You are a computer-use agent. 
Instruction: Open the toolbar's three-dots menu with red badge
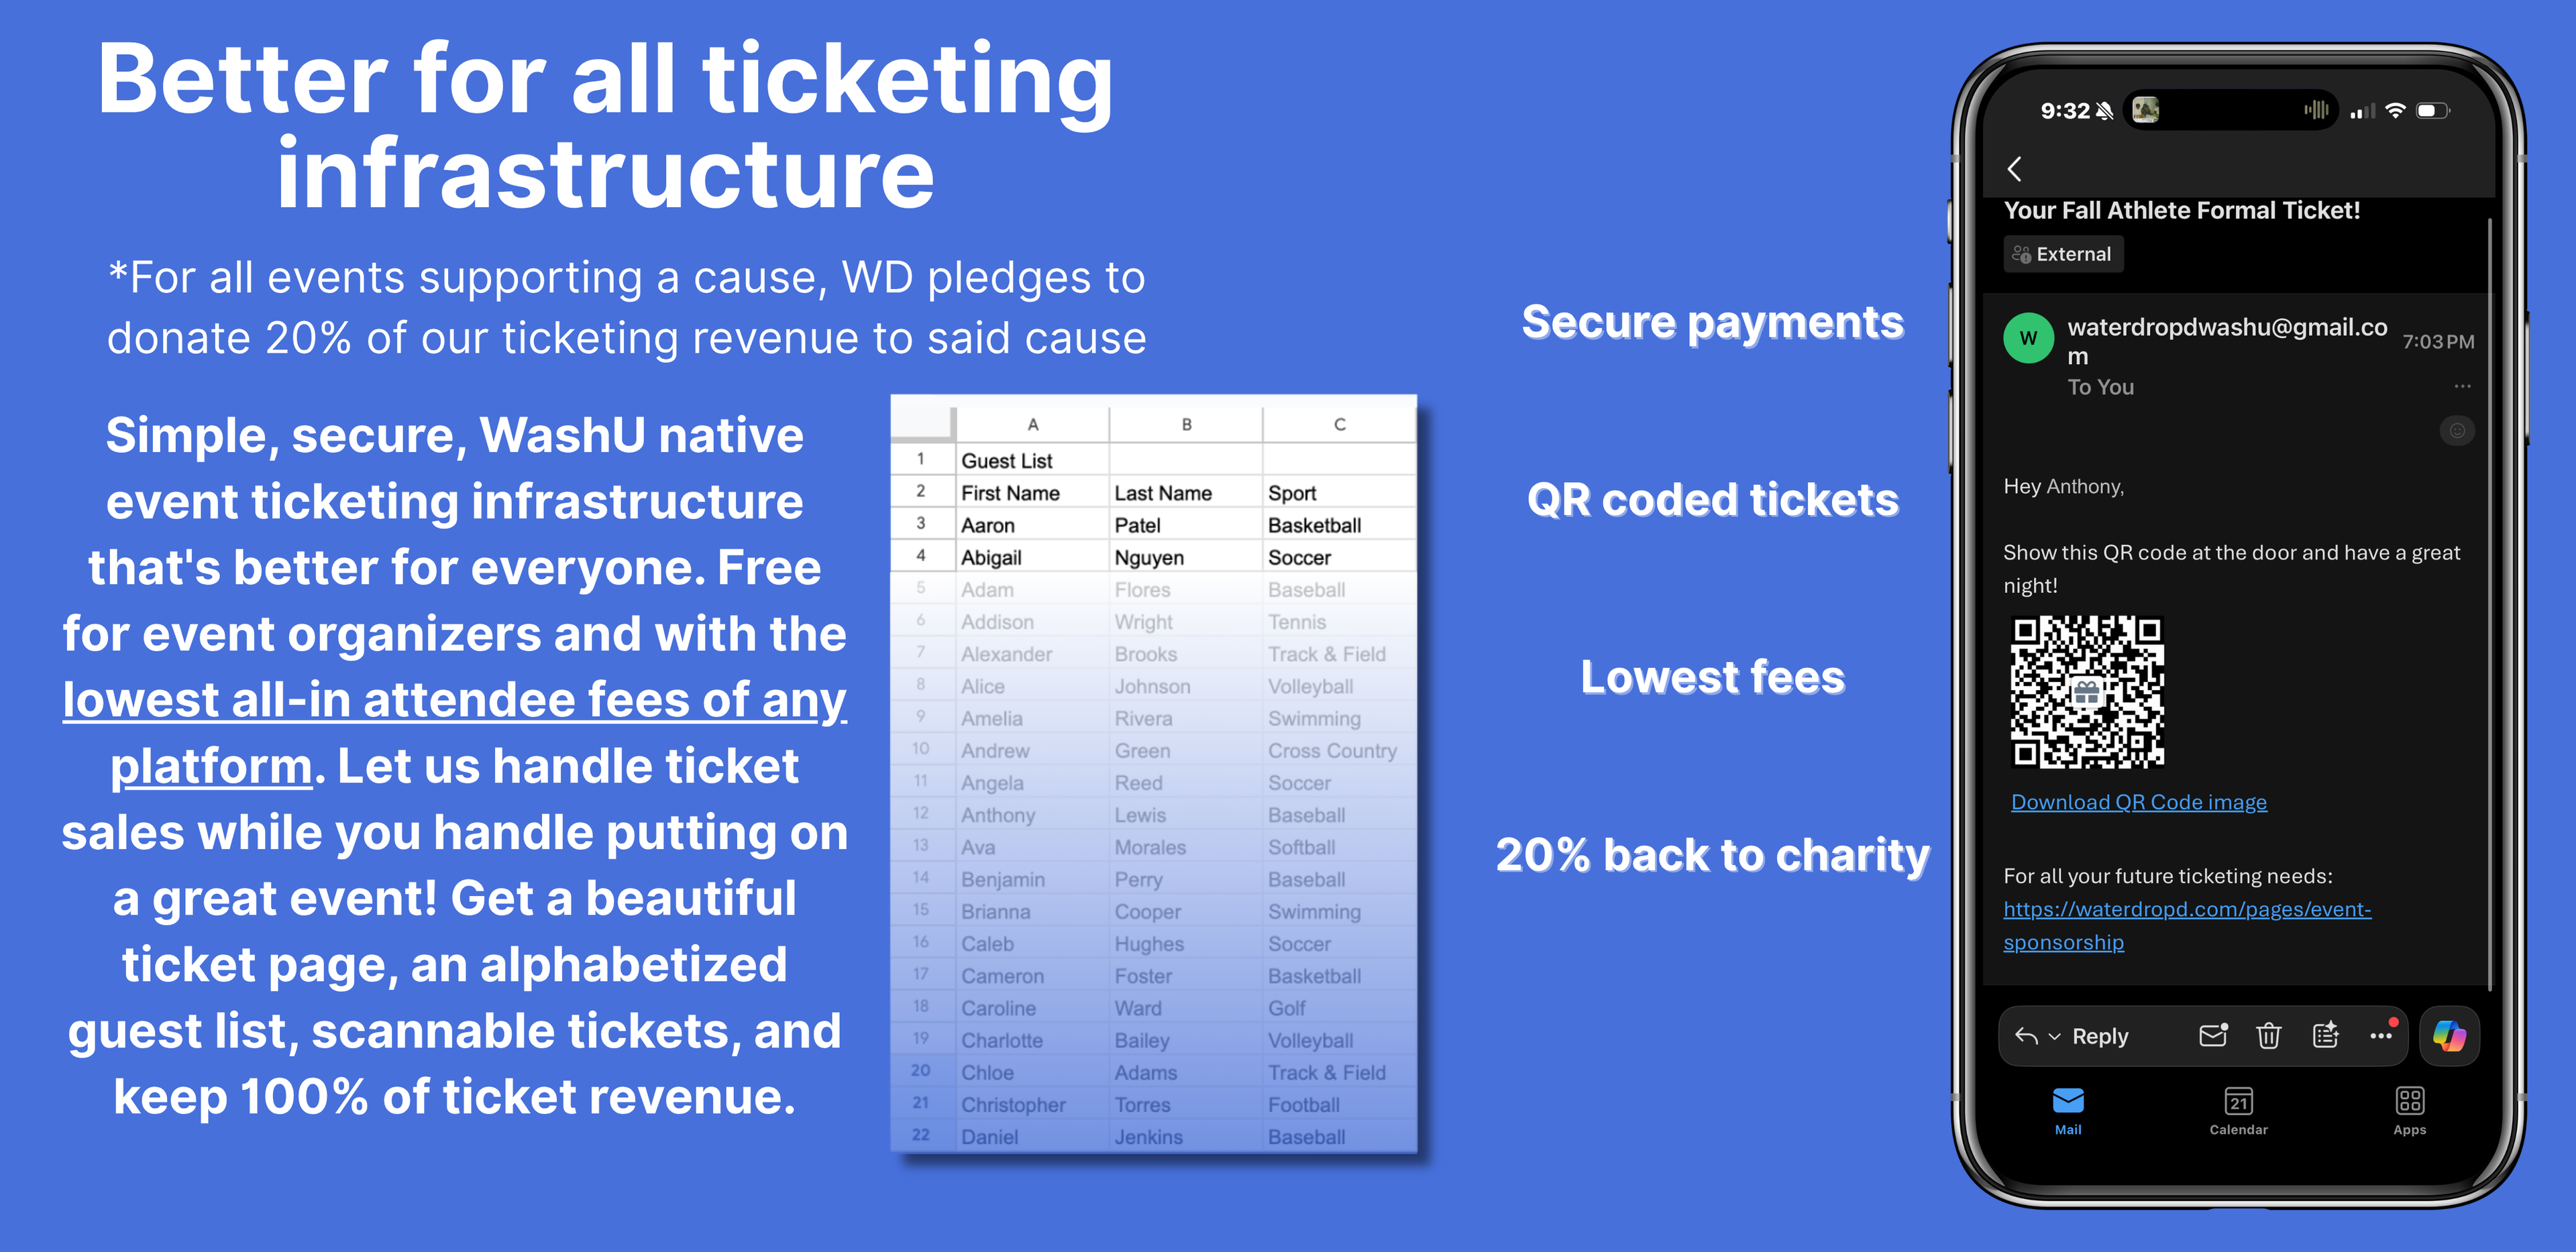coord(2382,1035)
